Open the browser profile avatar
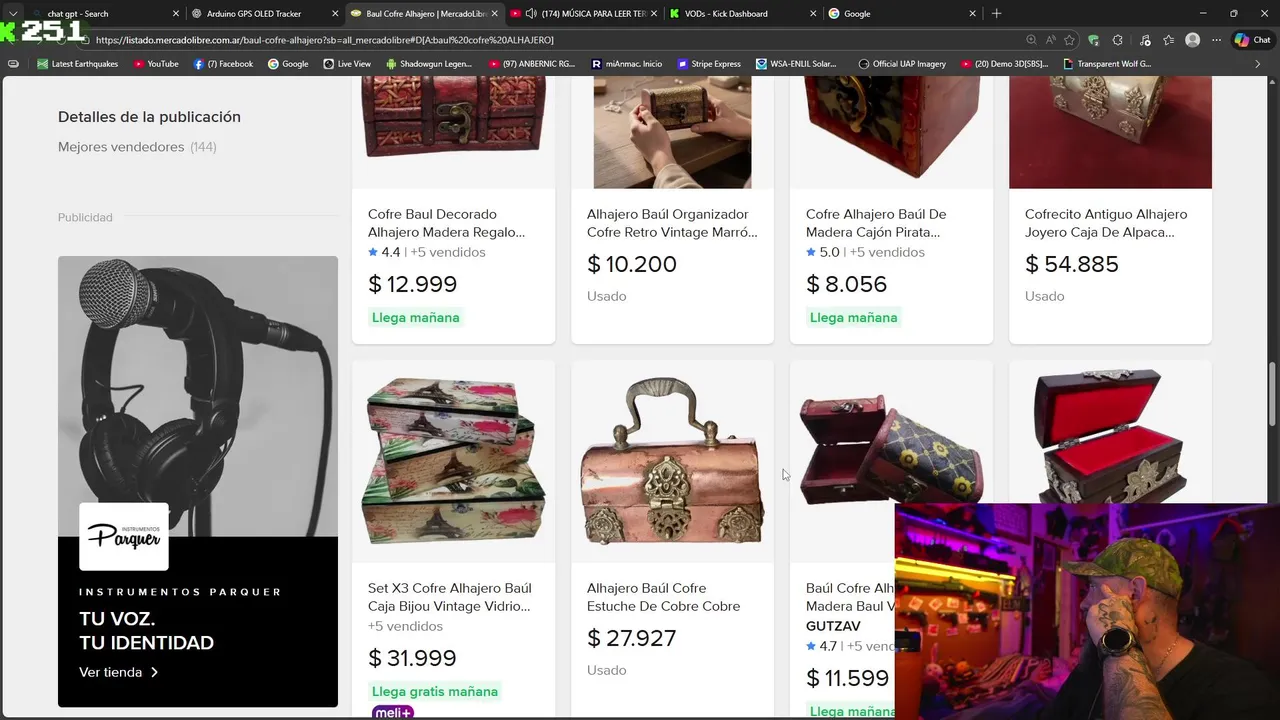1280x720 pixels. pos(1192,40)
